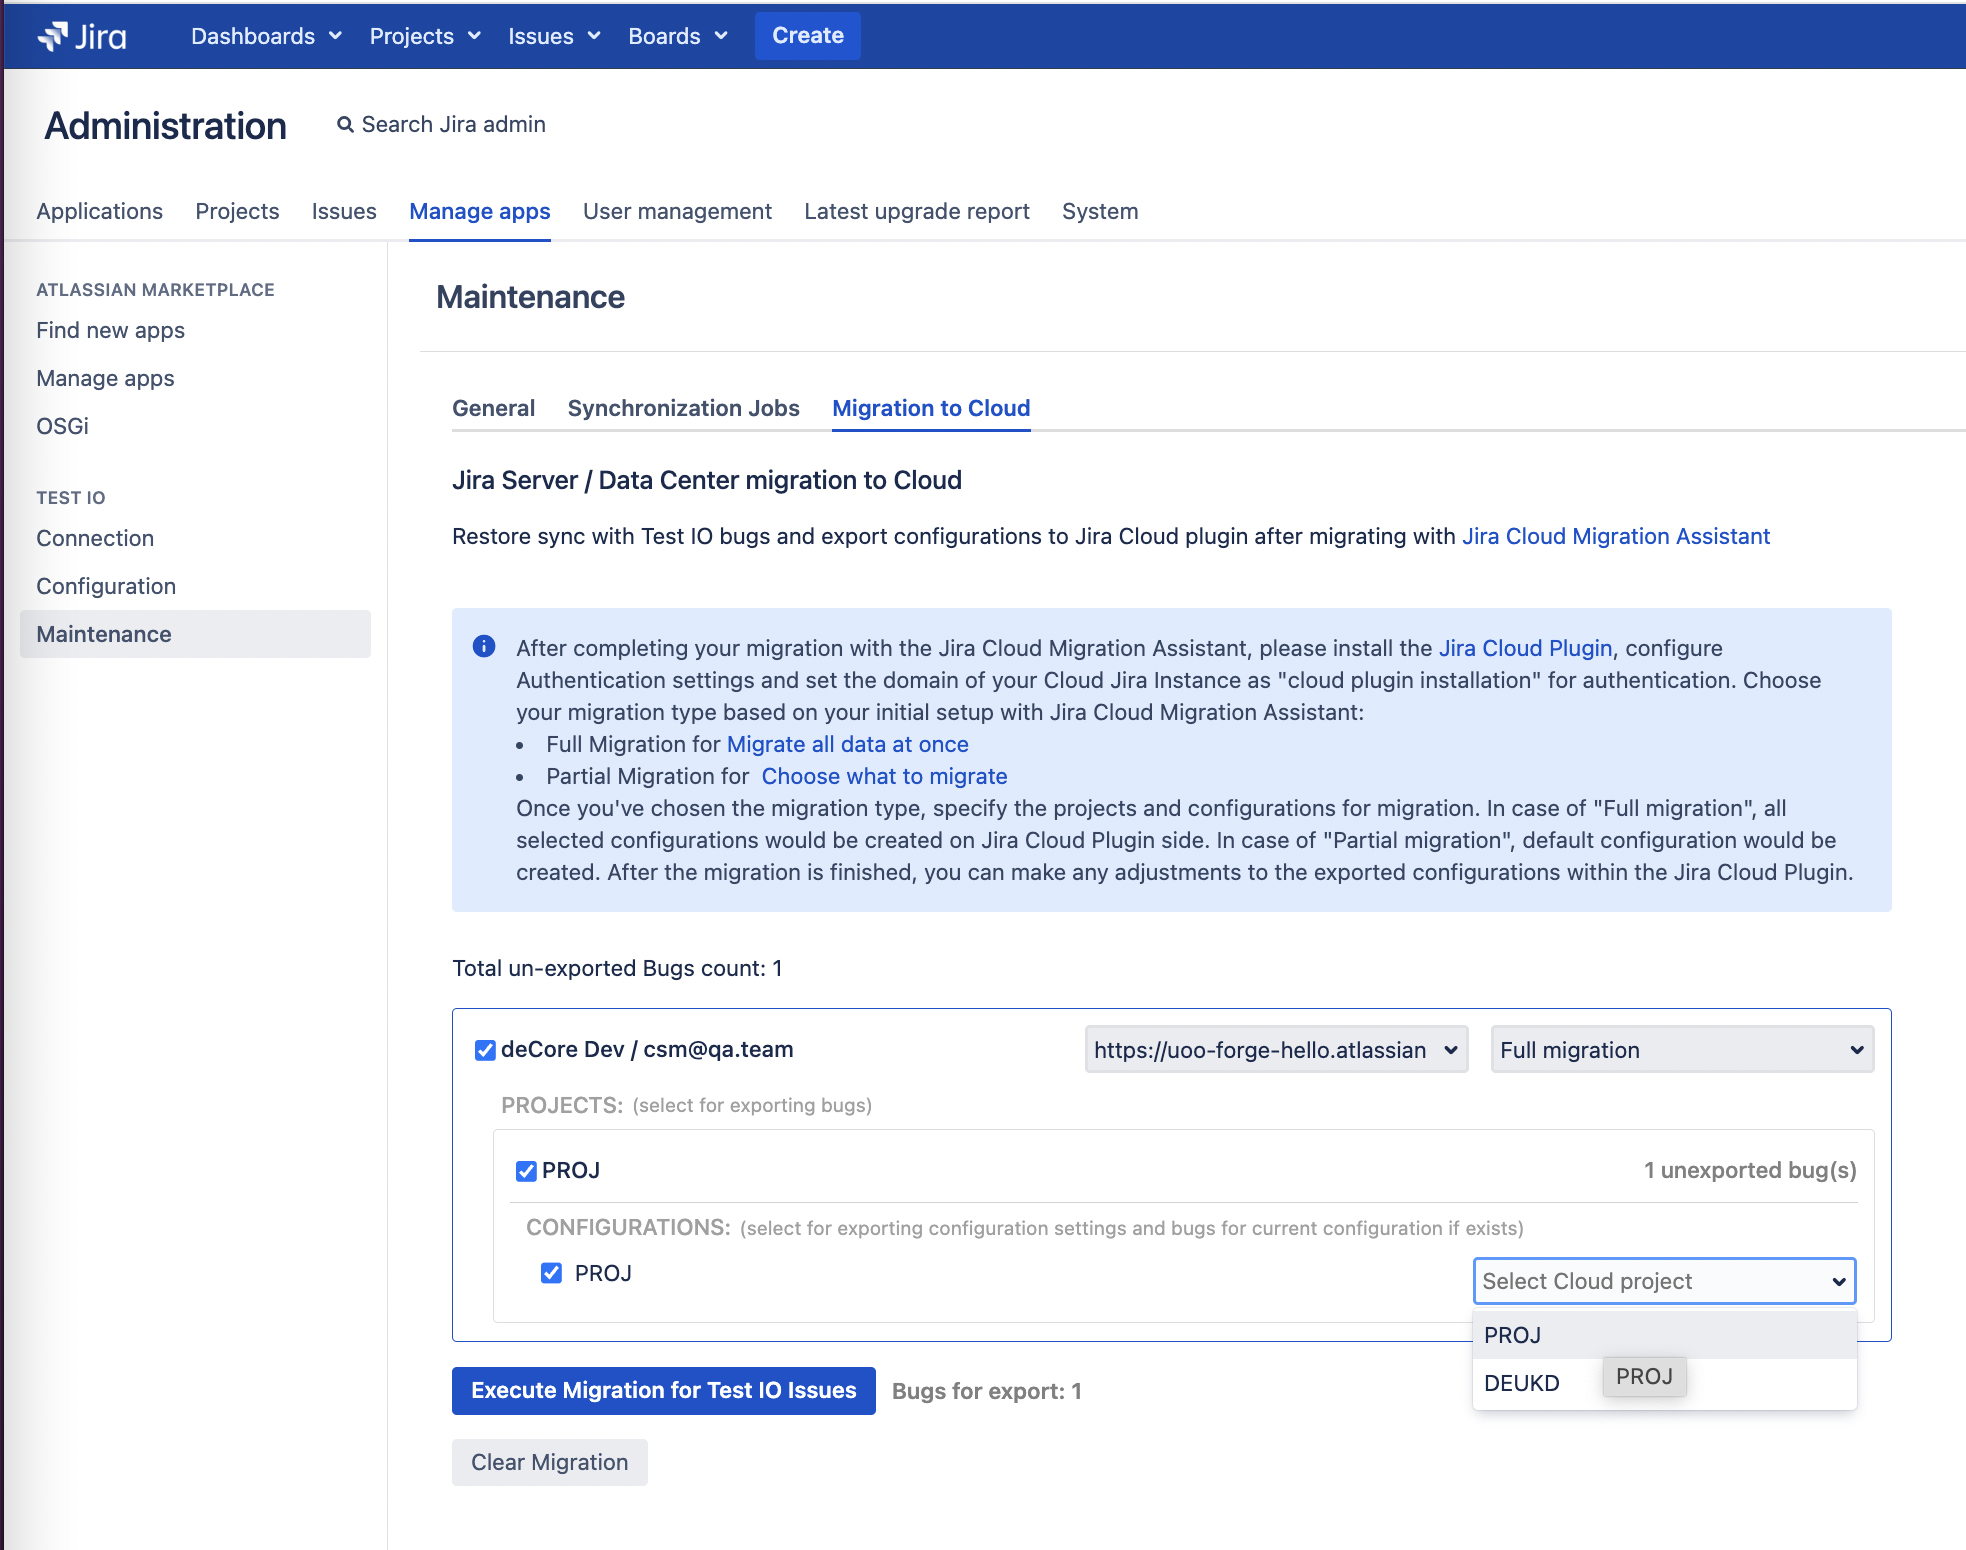The width and height of the screenshot is (1966, 1550).
Task: Open the Boards dropdown menu
Action: [x=677, y=36]
